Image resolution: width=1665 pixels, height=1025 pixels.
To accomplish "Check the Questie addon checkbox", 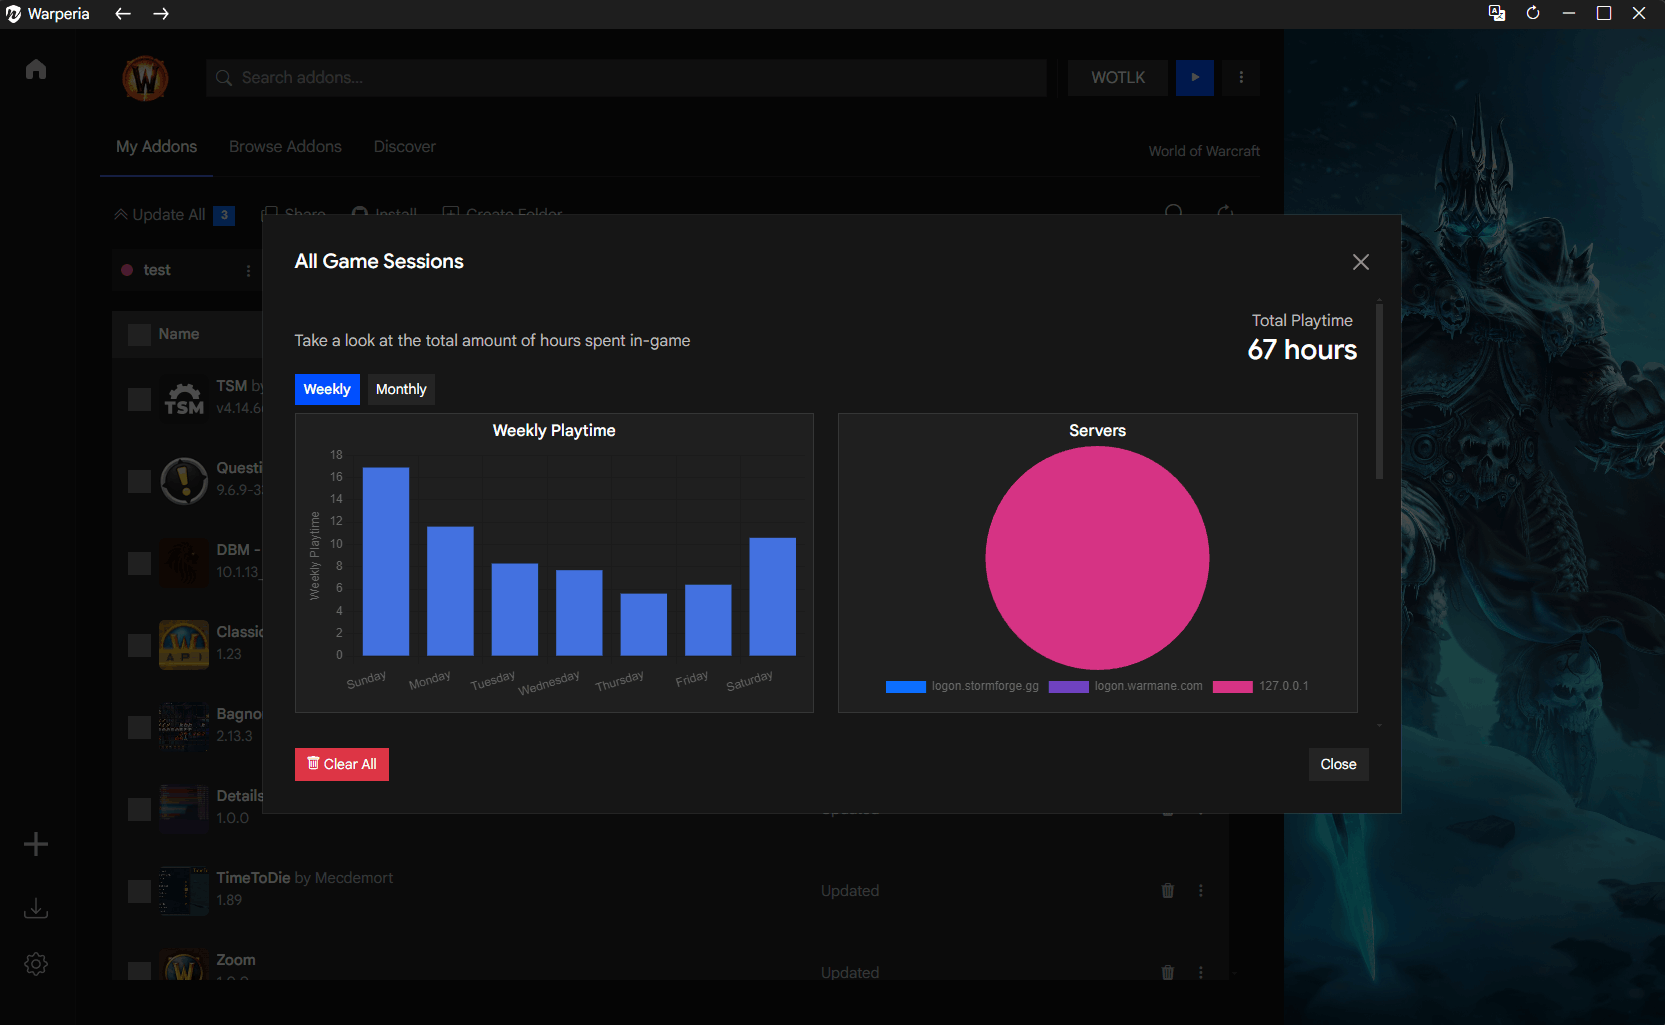I will [x=139, y=482].
